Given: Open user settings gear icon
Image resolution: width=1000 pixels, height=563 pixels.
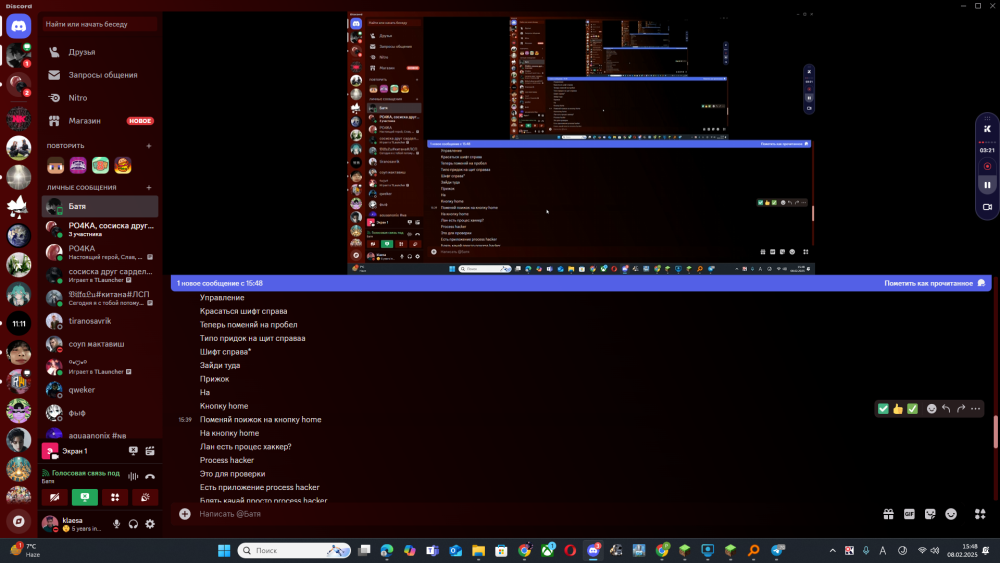Looking at the screenshot, I should [150, 524].
